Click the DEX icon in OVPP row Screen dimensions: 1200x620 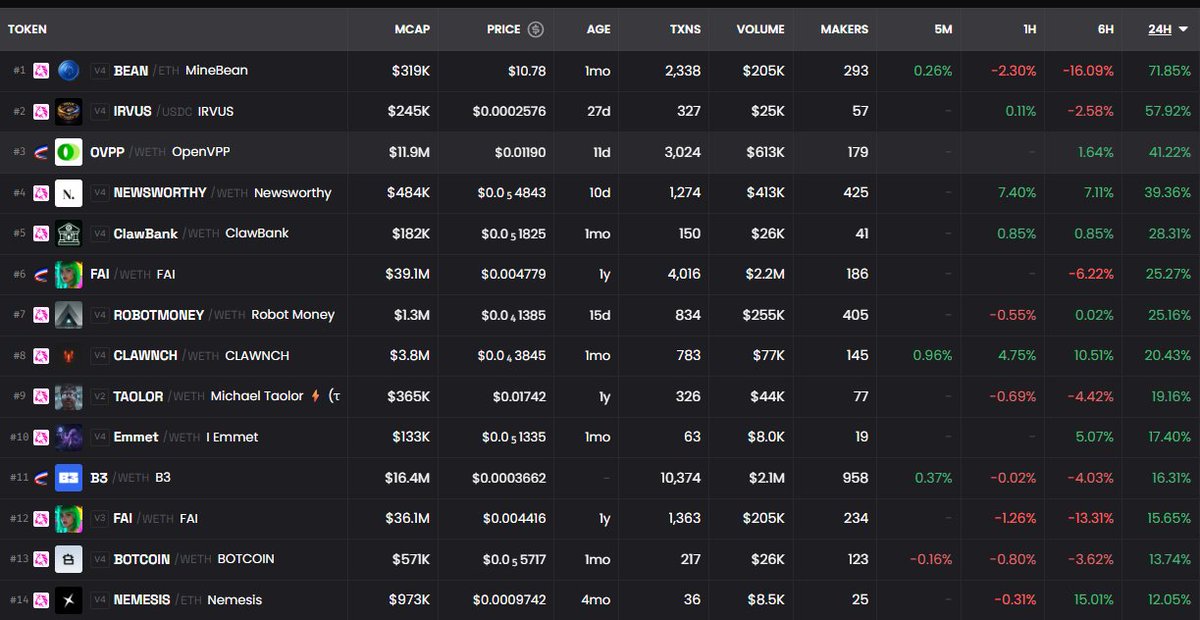[41, 152]
